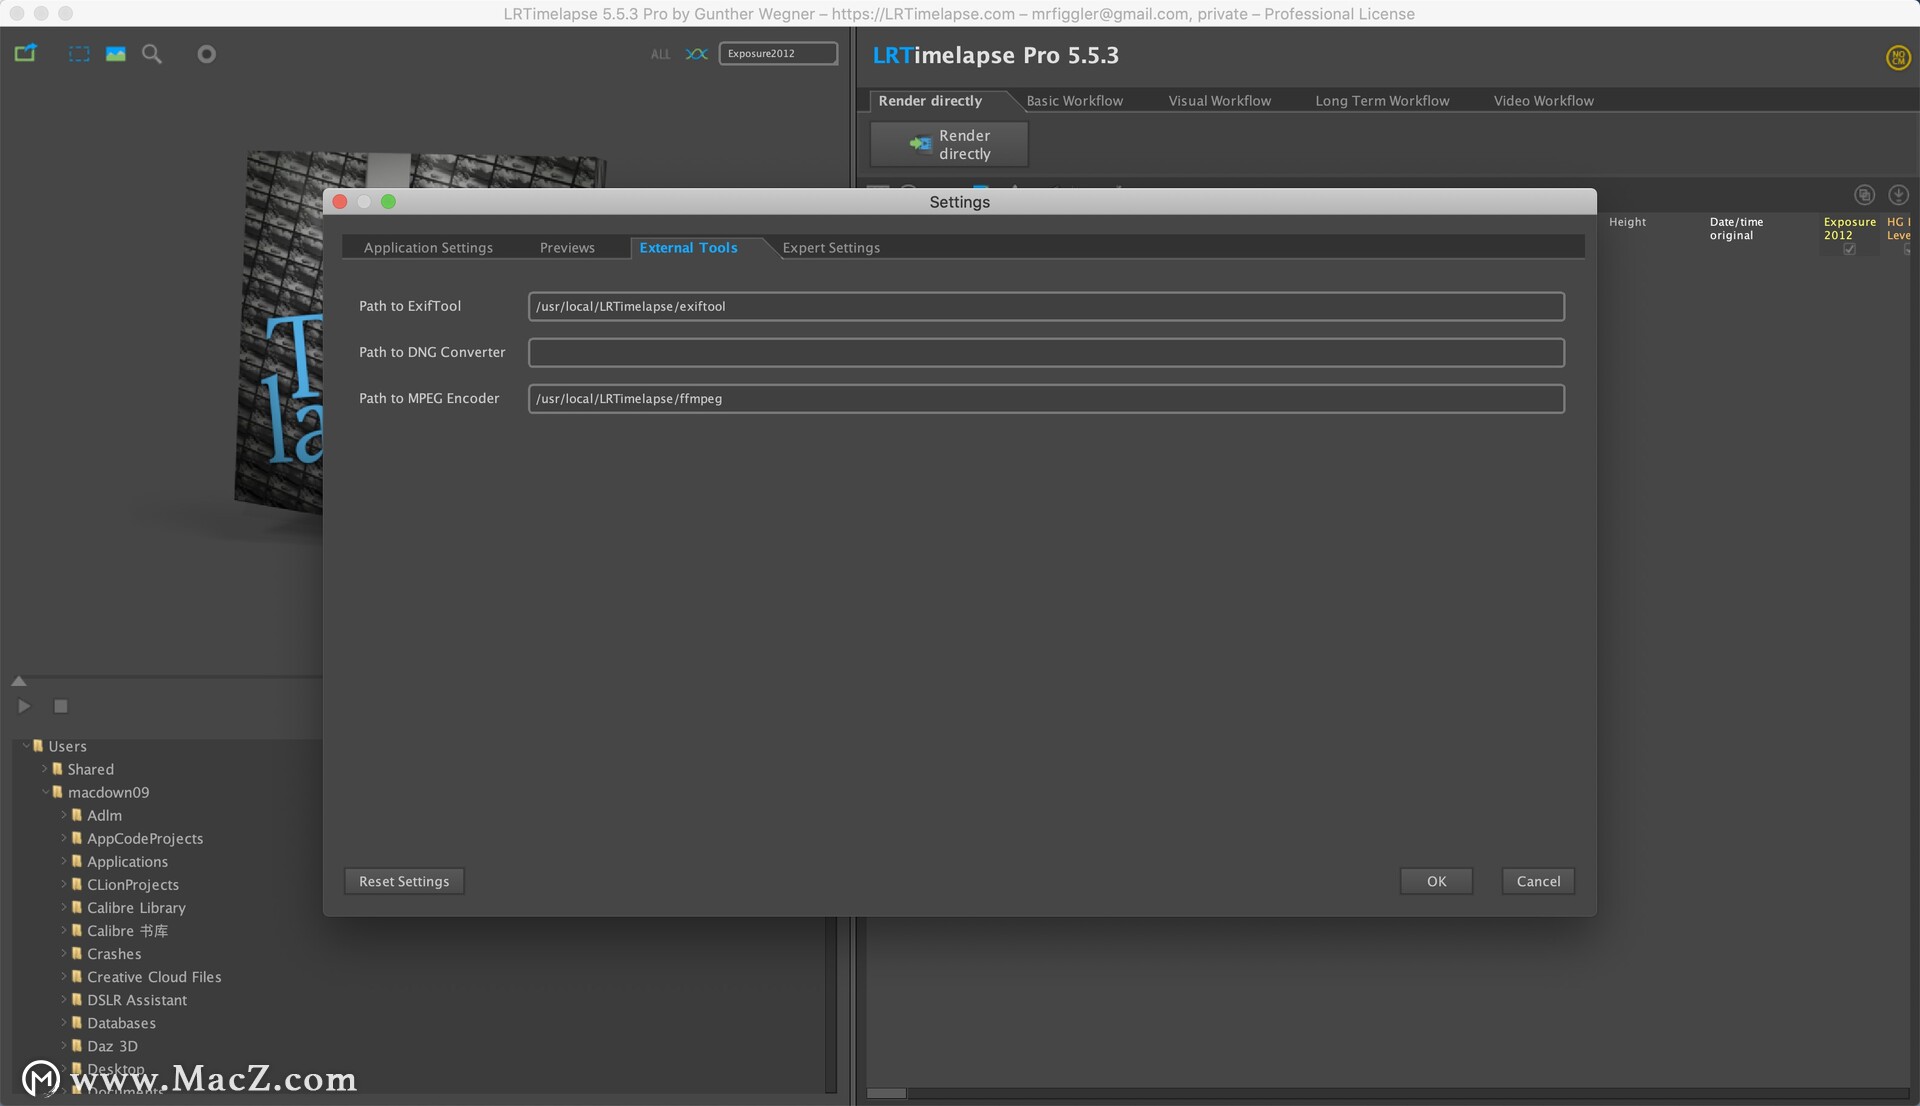The width and height of the screenshot is (1920, 1106).
Task: Open the Application Settings tab
Action: (428, 248)
